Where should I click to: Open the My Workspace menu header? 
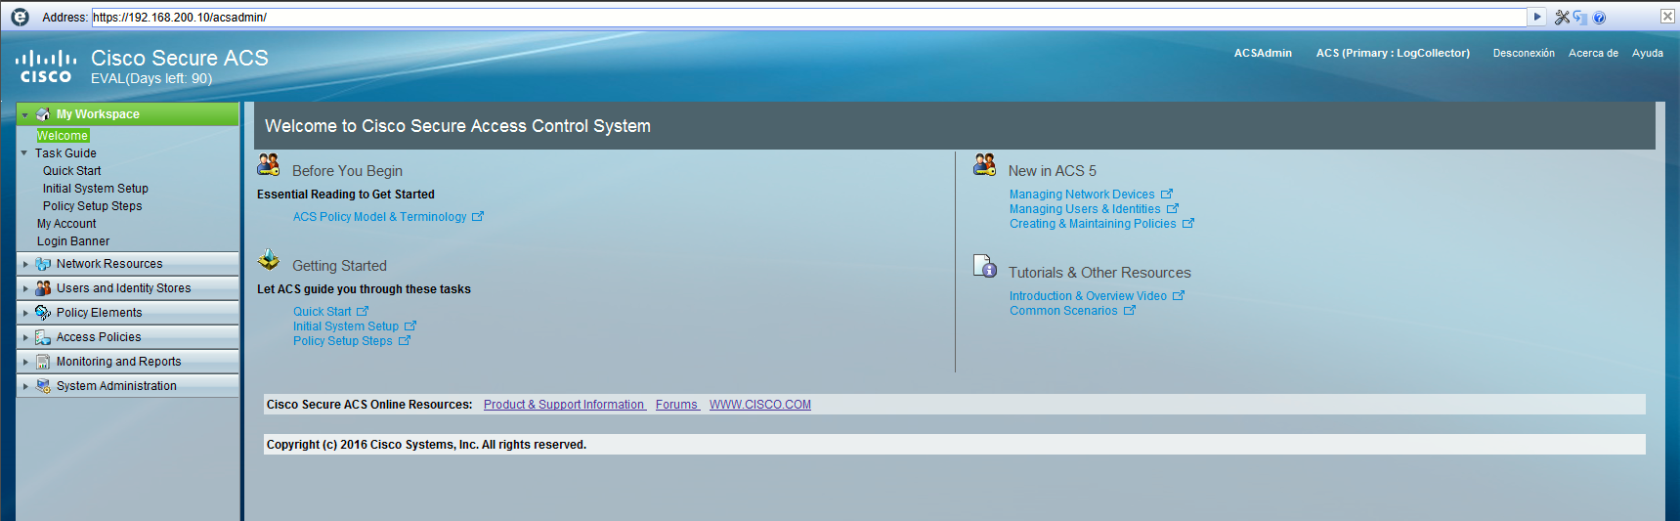click(x=128, y=114)
